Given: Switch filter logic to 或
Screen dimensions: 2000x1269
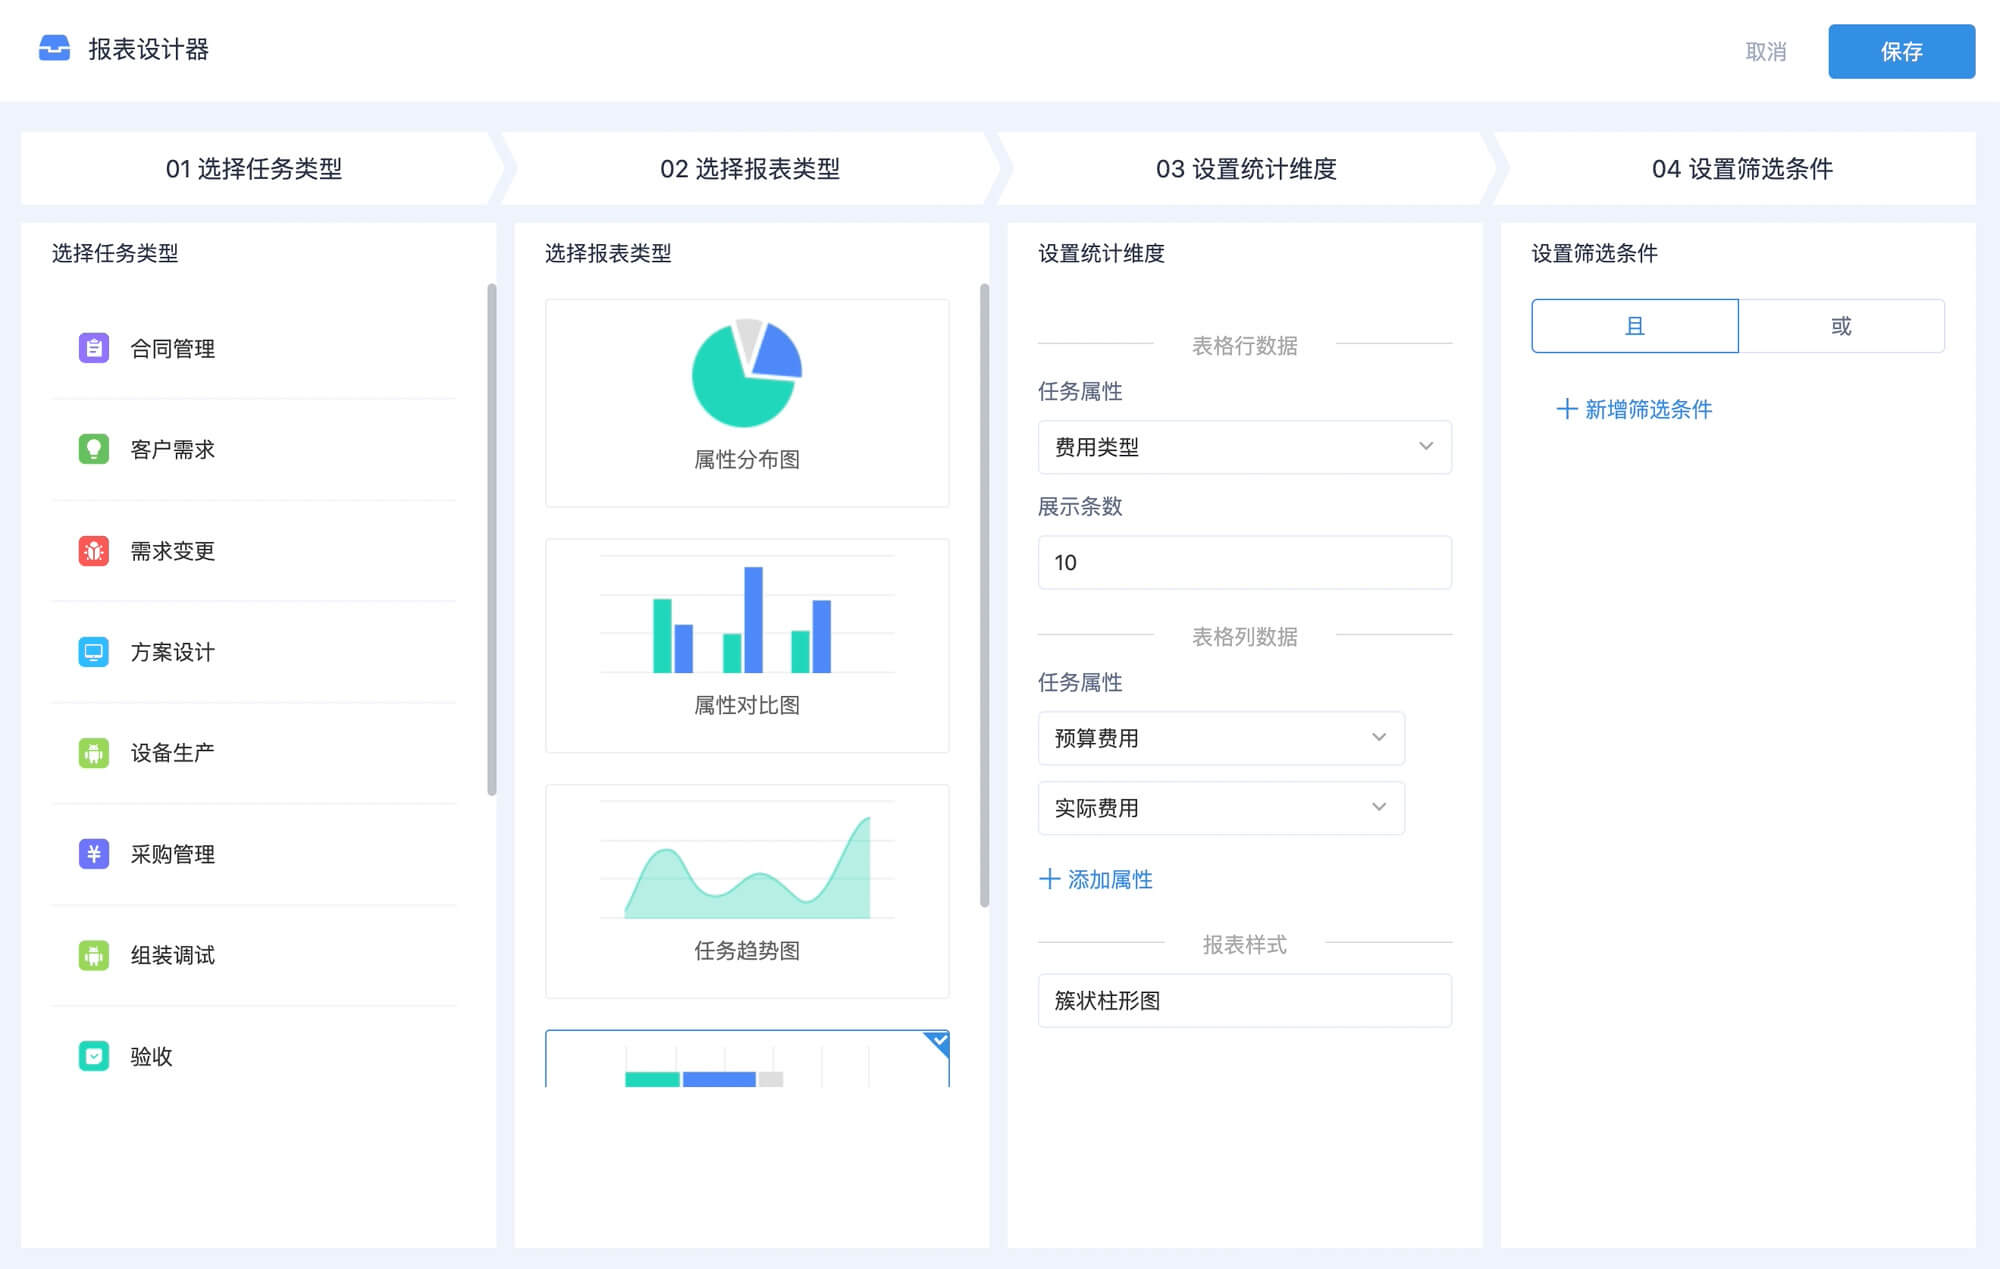Looking at the screenshot, I should point(1841,326).
